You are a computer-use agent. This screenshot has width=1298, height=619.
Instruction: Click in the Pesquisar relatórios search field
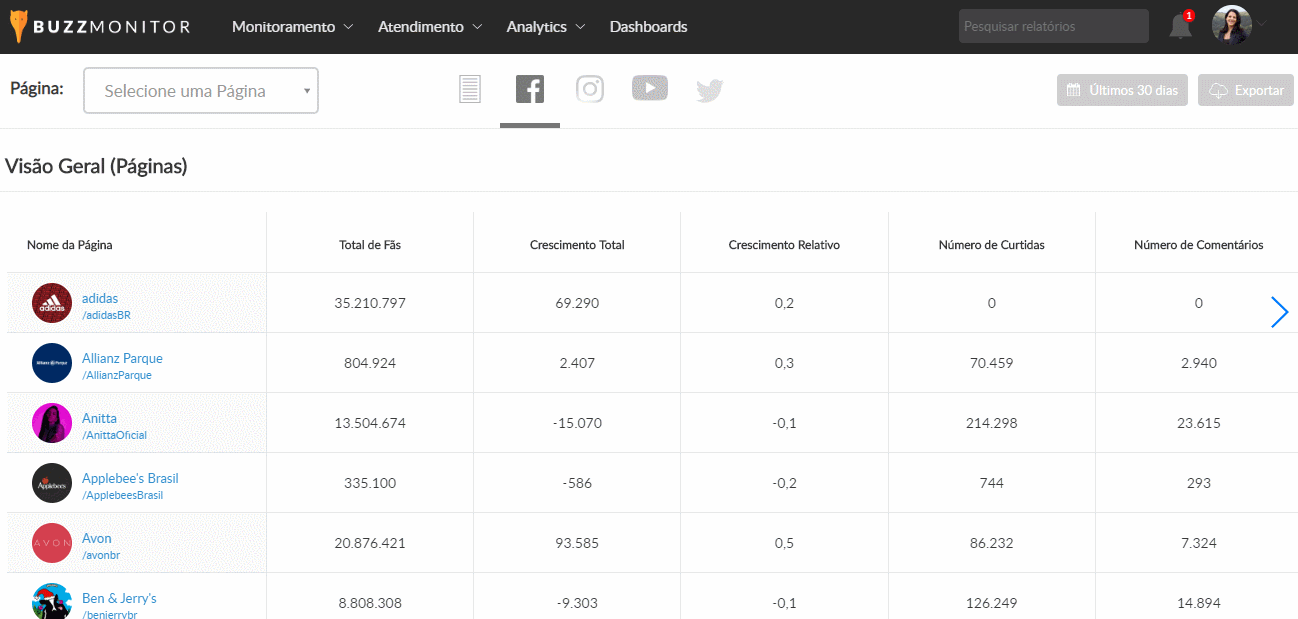tap(1053, 26)
